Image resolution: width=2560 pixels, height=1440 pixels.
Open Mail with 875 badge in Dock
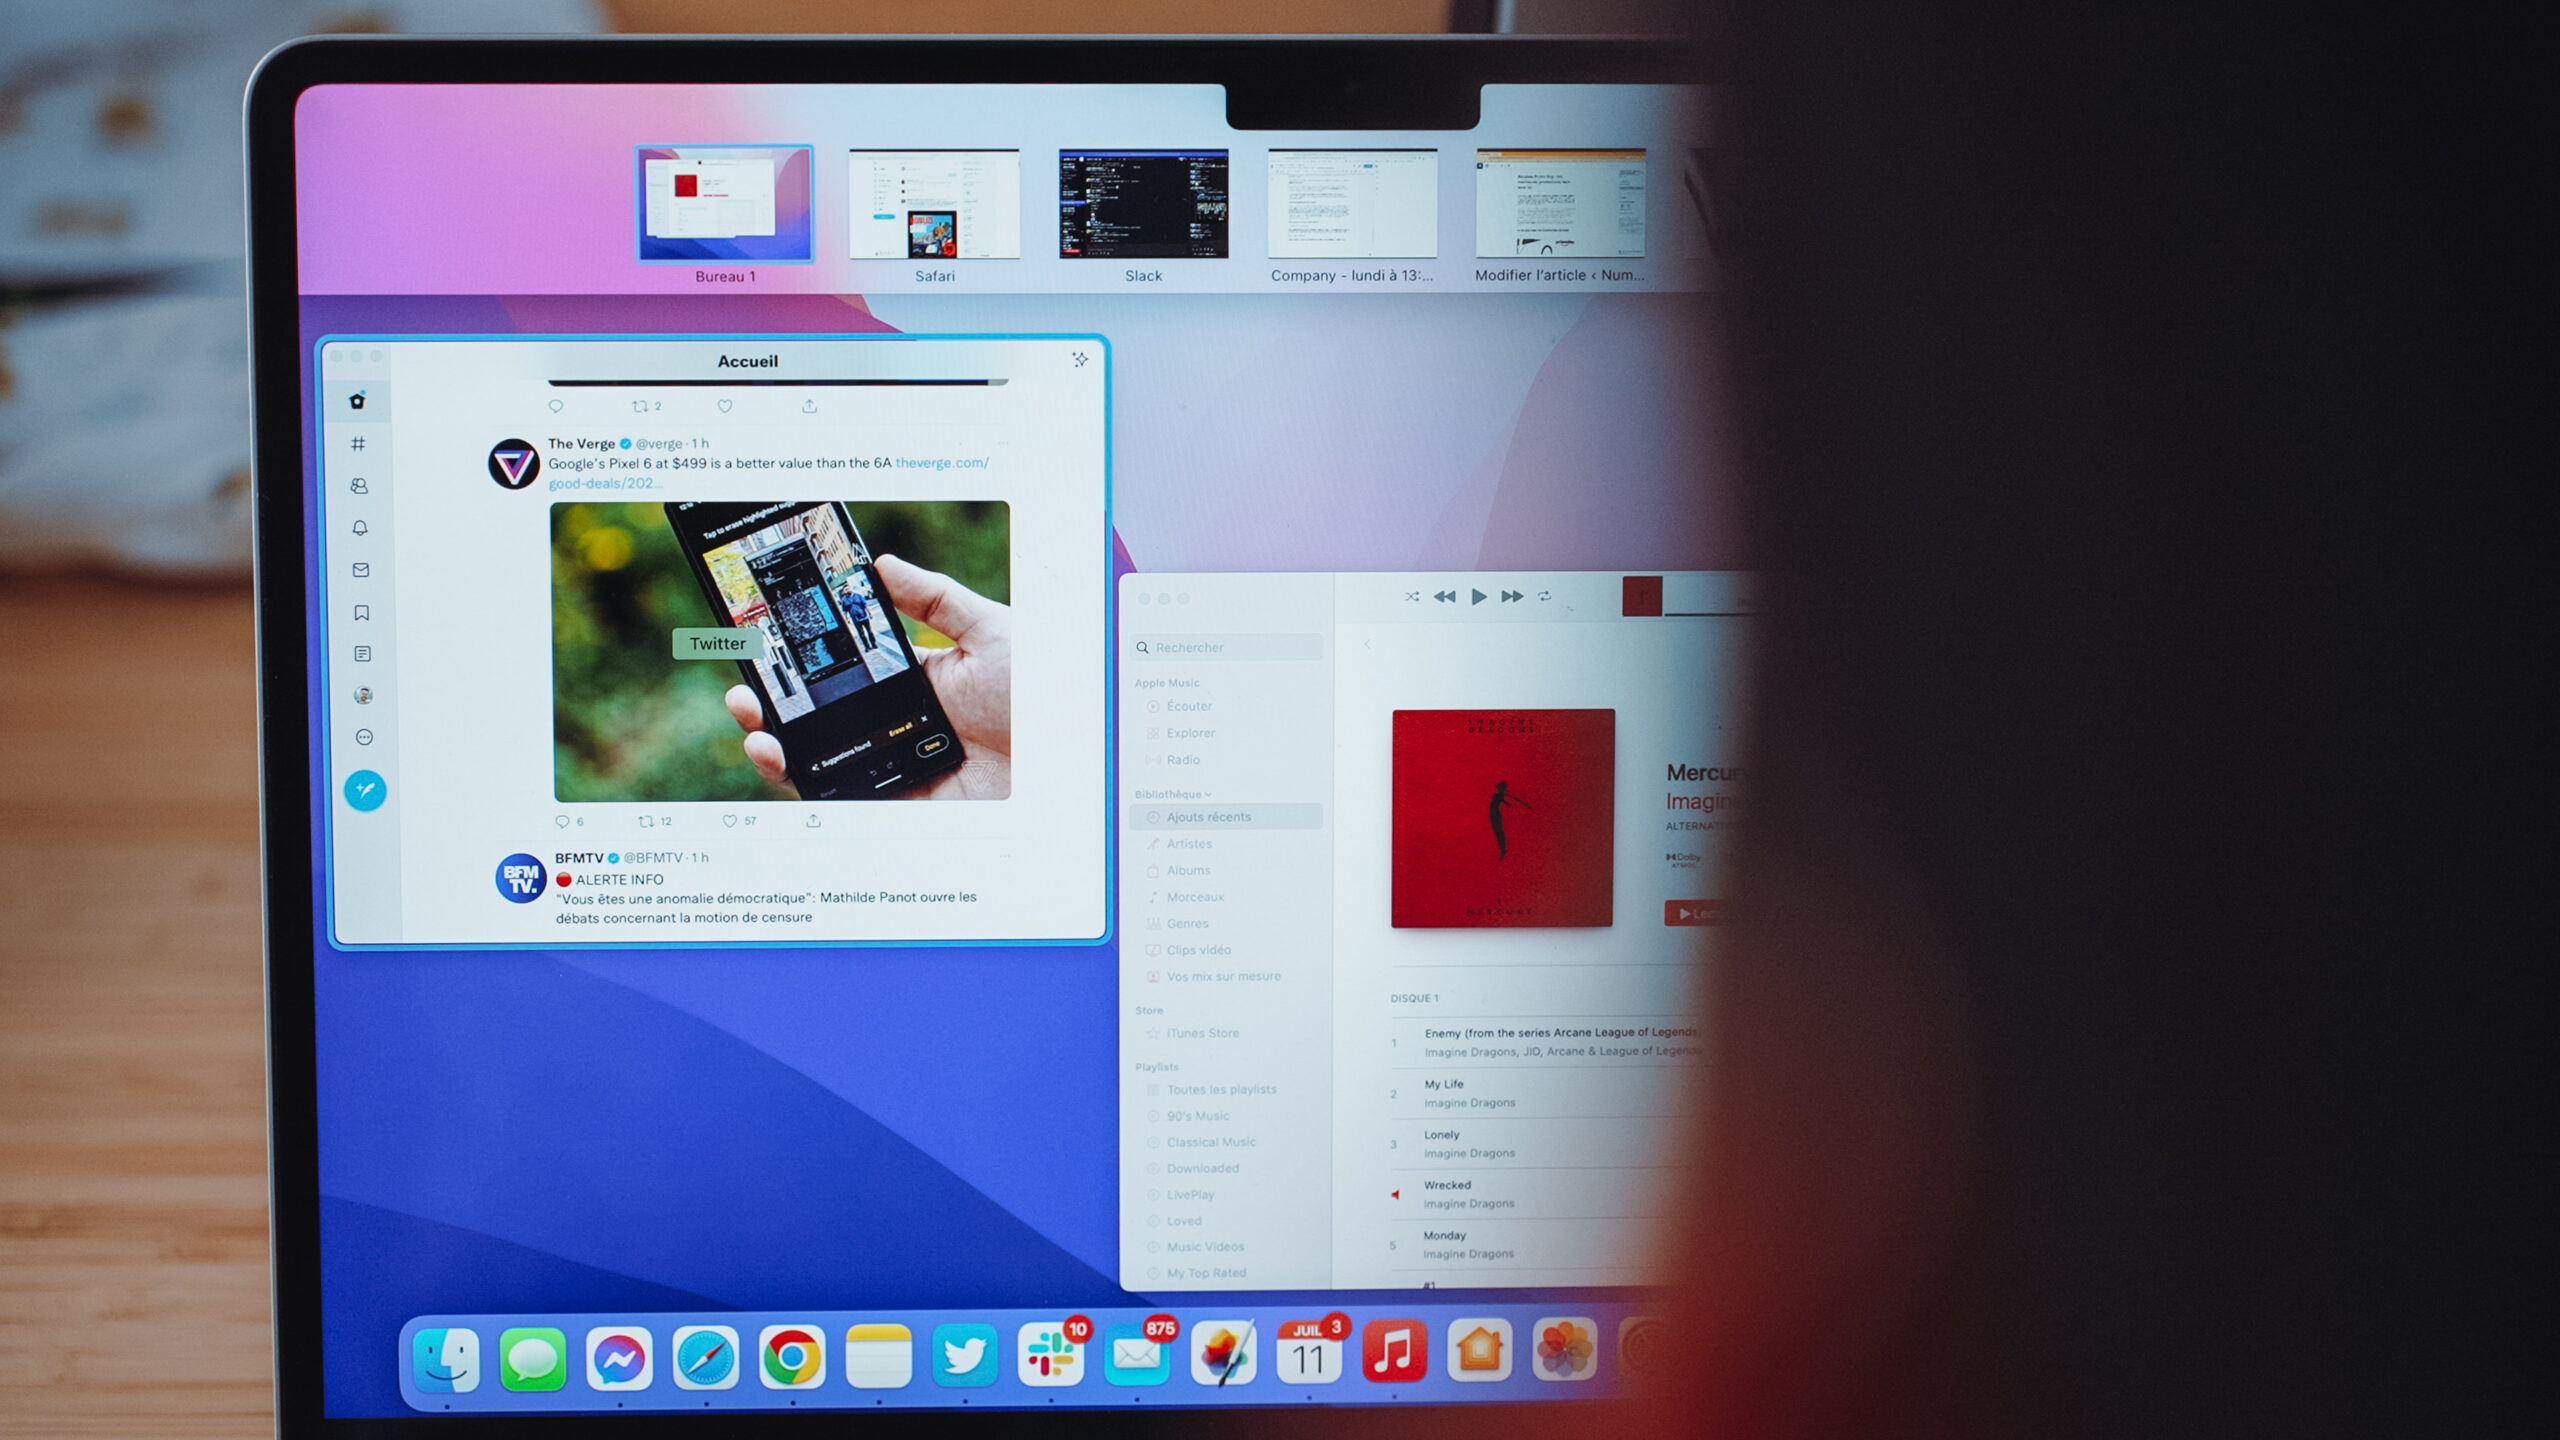pyautogui.click(x=1137, y=1356)
